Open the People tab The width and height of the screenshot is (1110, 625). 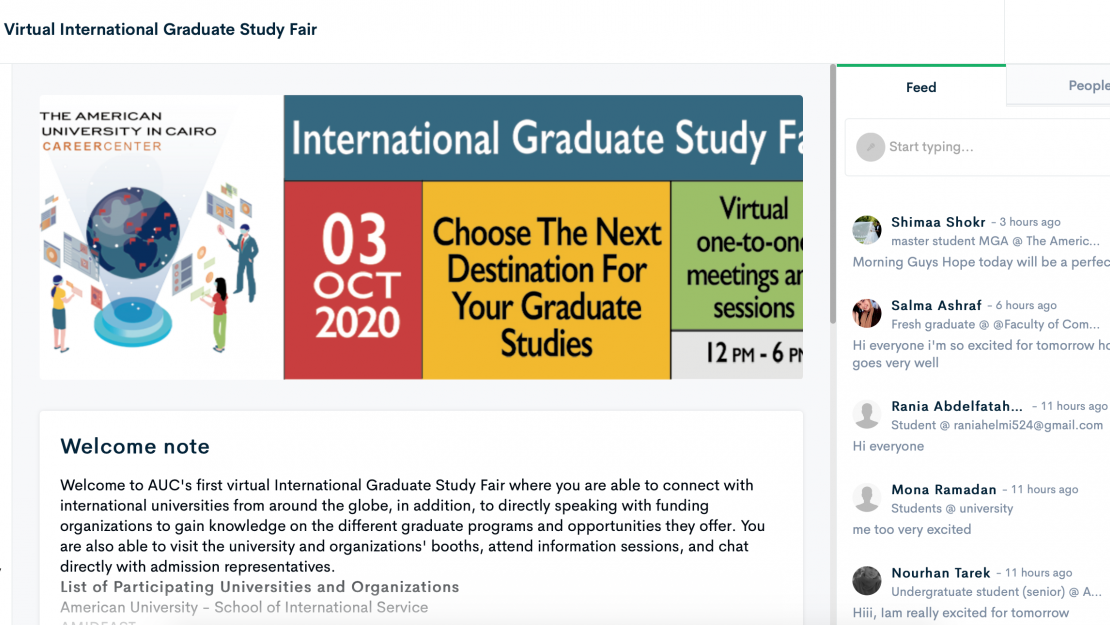(1089, 86)
